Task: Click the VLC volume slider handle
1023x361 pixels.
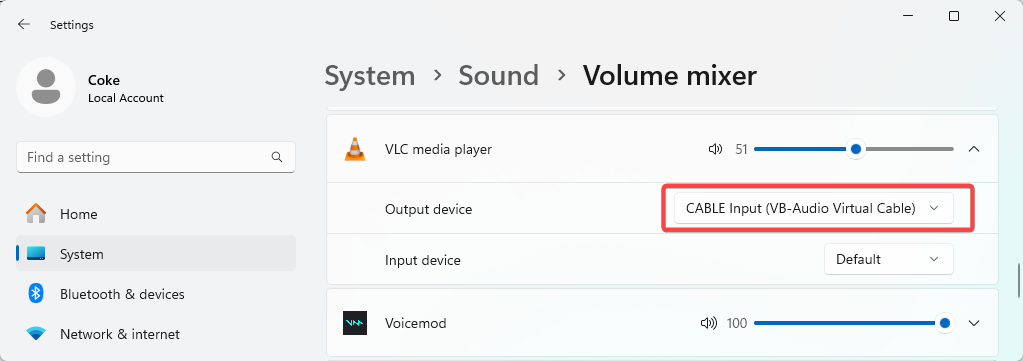Action: pos(856,149)
